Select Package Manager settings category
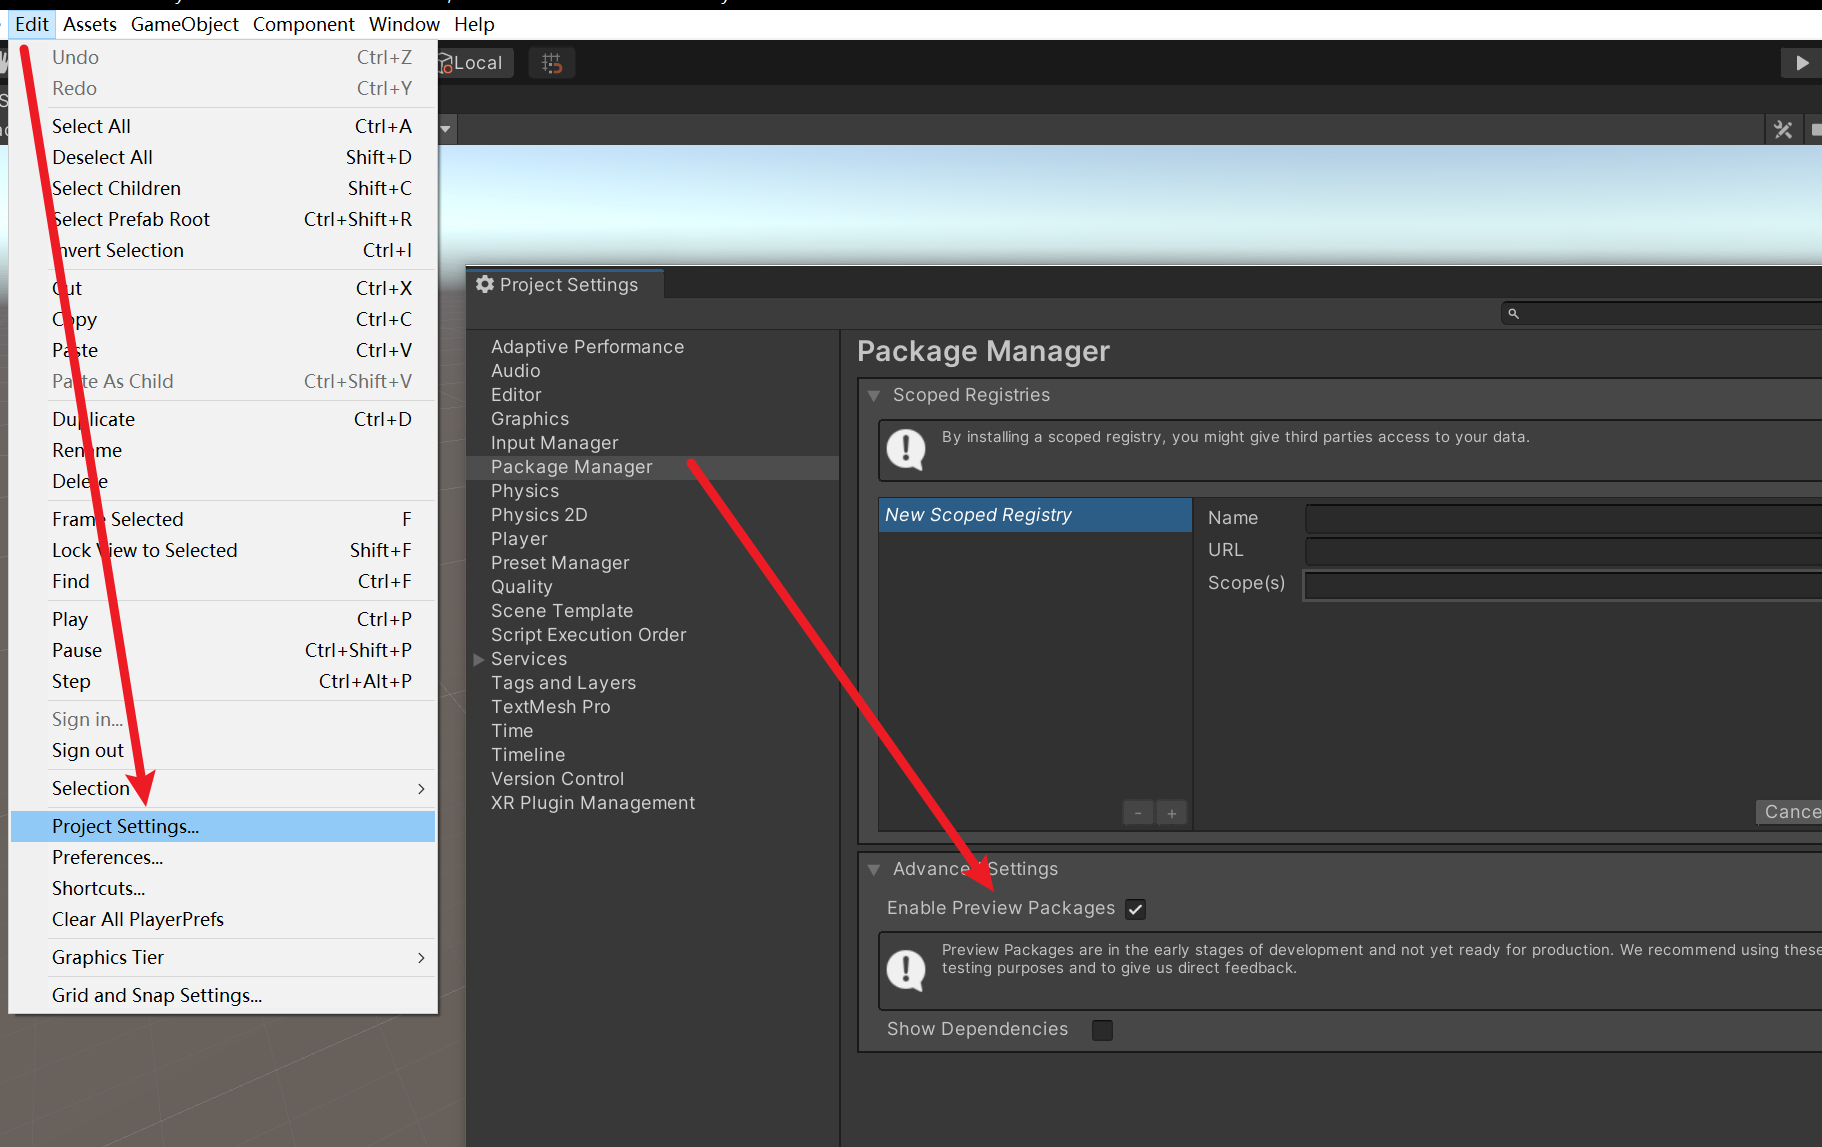The width and height of the screenshot is (1822, 1147). (653, 467)
